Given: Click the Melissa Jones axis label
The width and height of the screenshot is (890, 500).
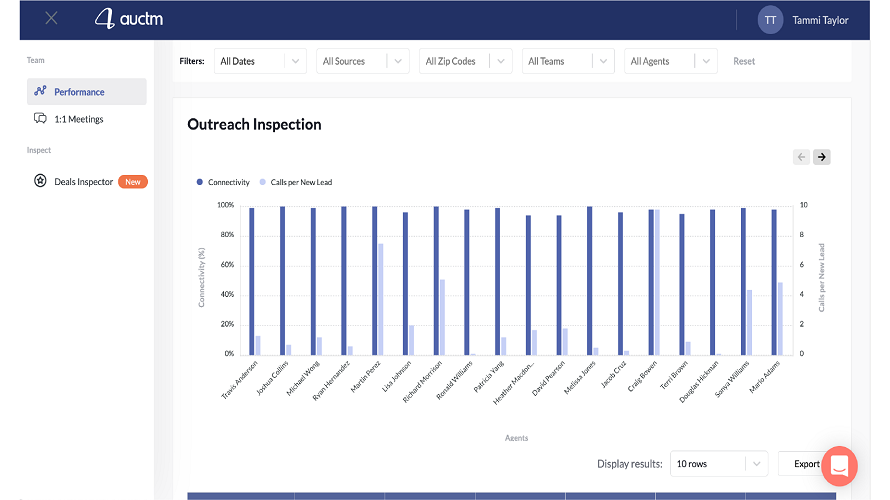Looking at the screenshot, I should click(580, 377).
